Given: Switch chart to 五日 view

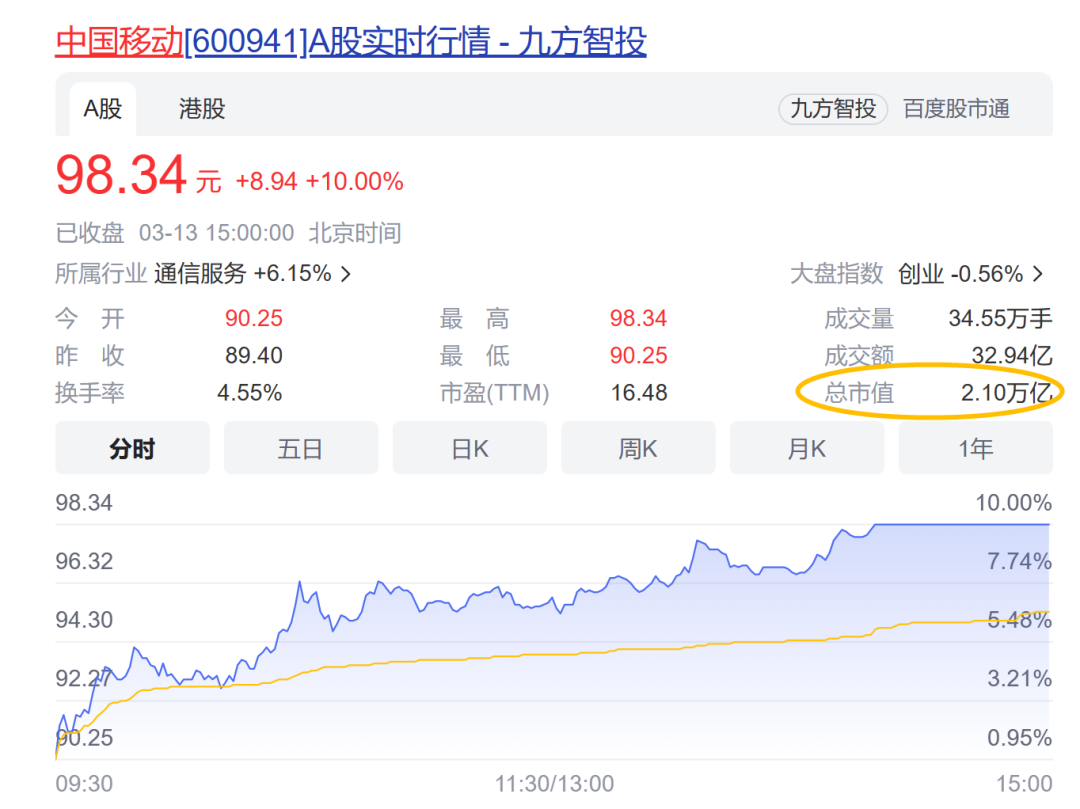Looking at the screenshot, I should pyautogui.click(x=301, y=448).
